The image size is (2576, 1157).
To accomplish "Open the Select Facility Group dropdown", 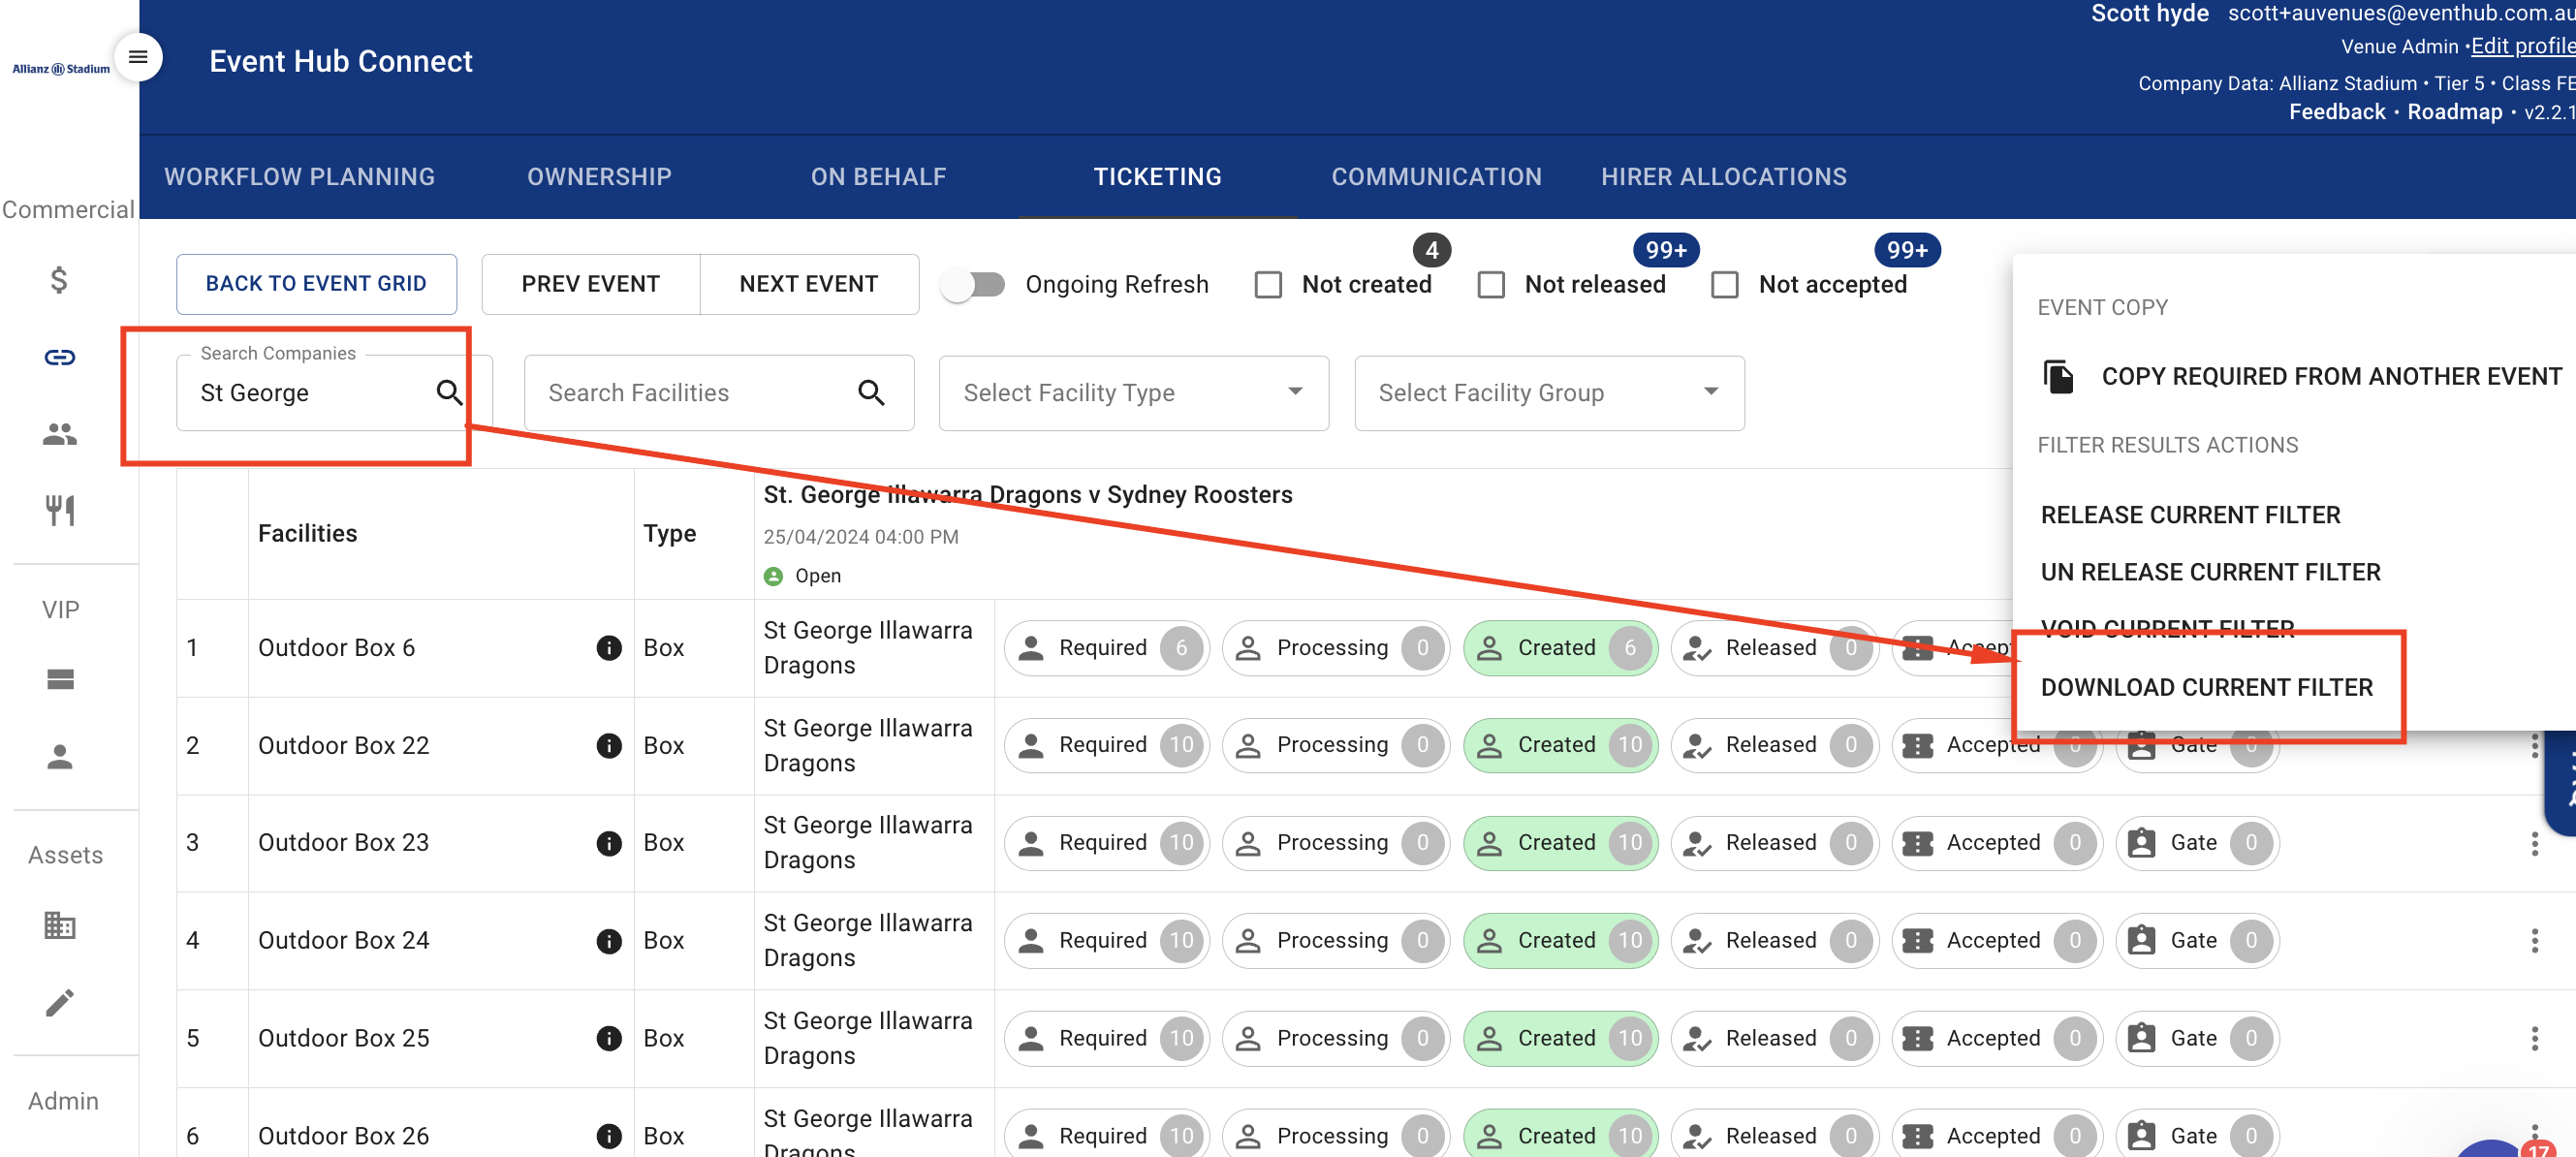I will pyautogui.click(x=1548, y=393).
